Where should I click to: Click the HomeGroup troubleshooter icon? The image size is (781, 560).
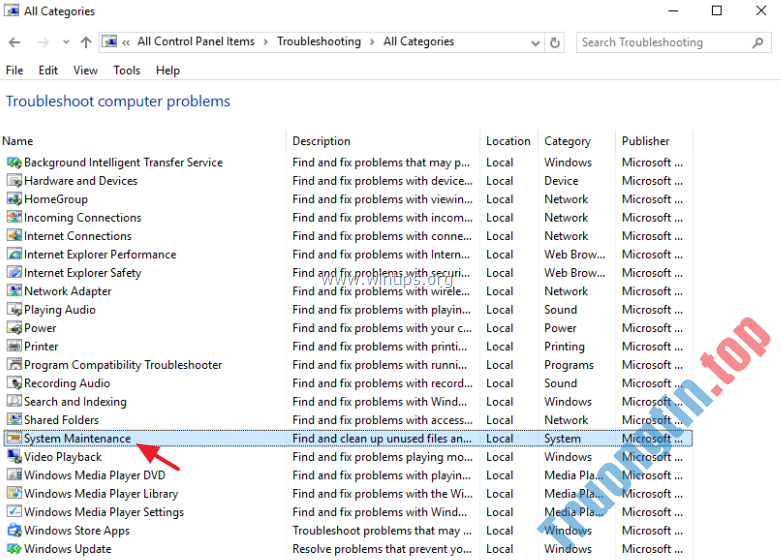[14, 199]
